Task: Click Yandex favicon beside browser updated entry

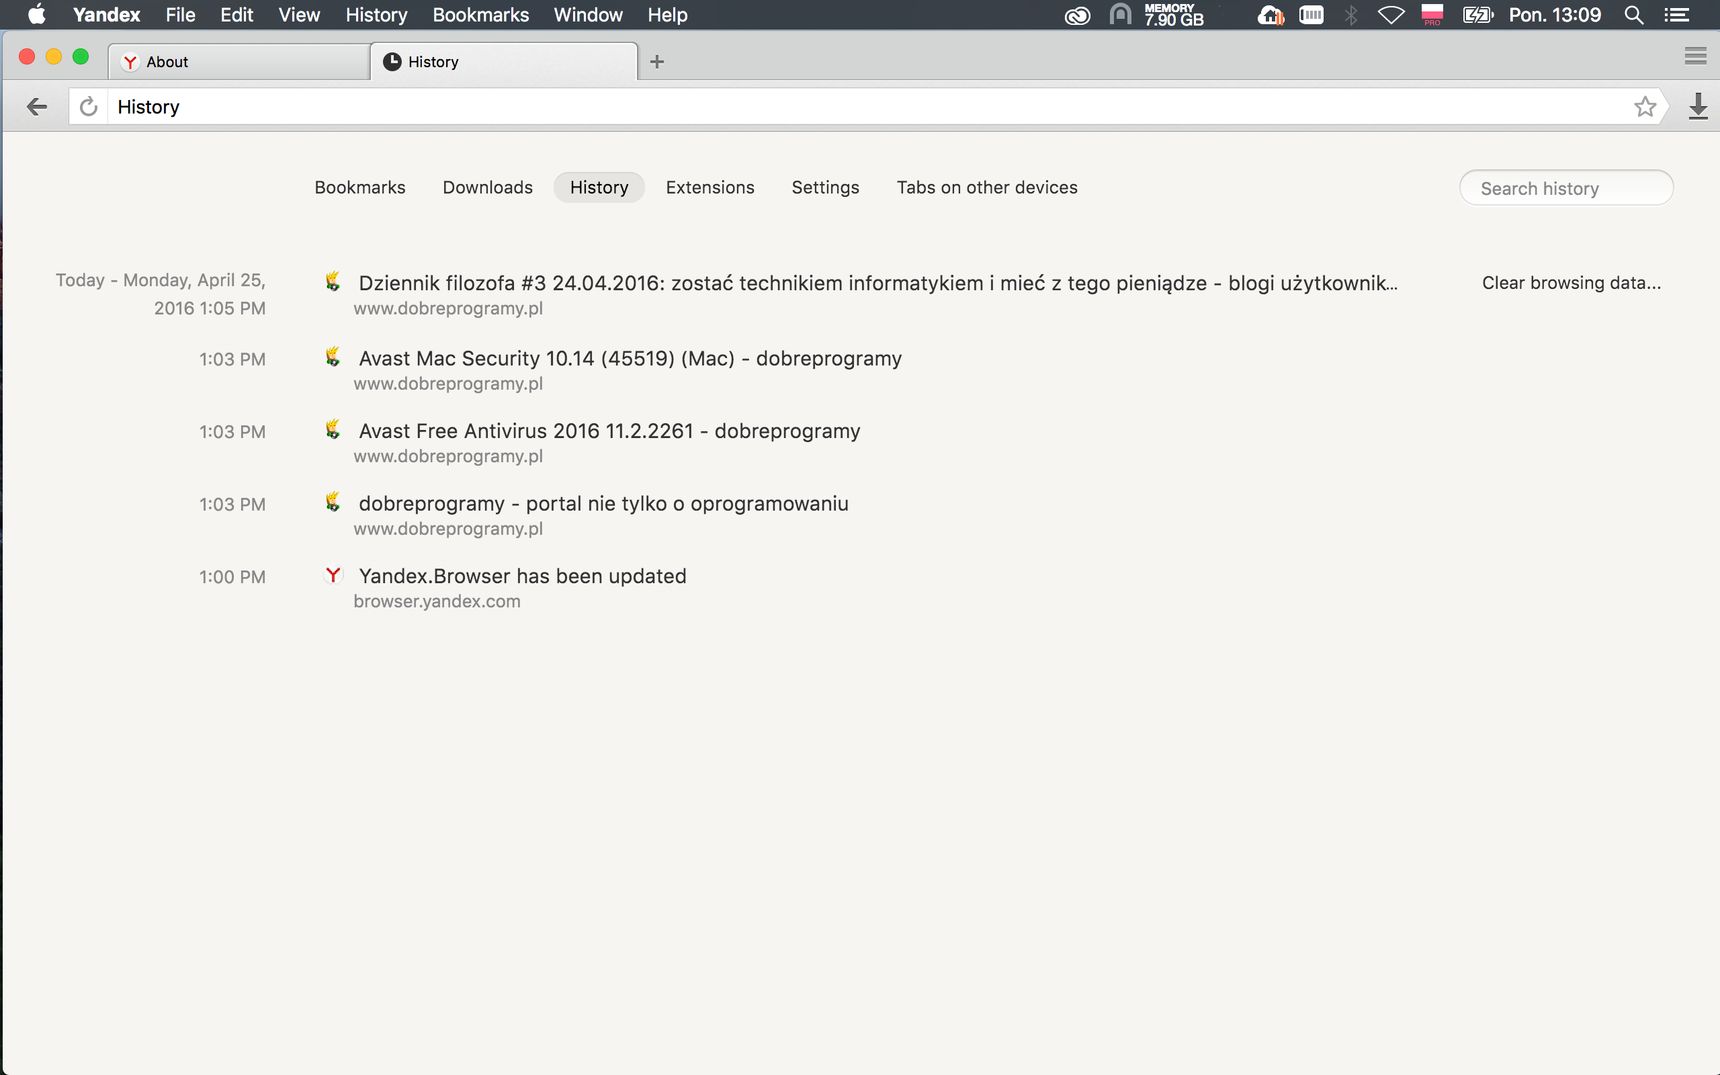Action: click(x=333, y=575)
